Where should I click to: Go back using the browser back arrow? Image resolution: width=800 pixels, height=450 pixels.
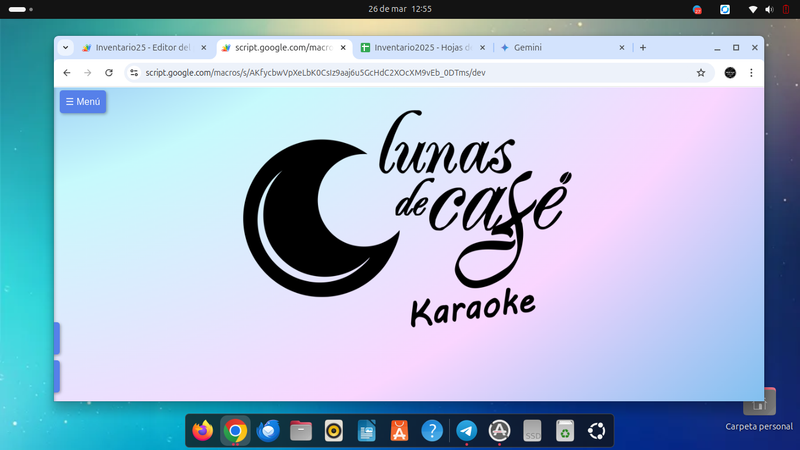coord(66,73)
